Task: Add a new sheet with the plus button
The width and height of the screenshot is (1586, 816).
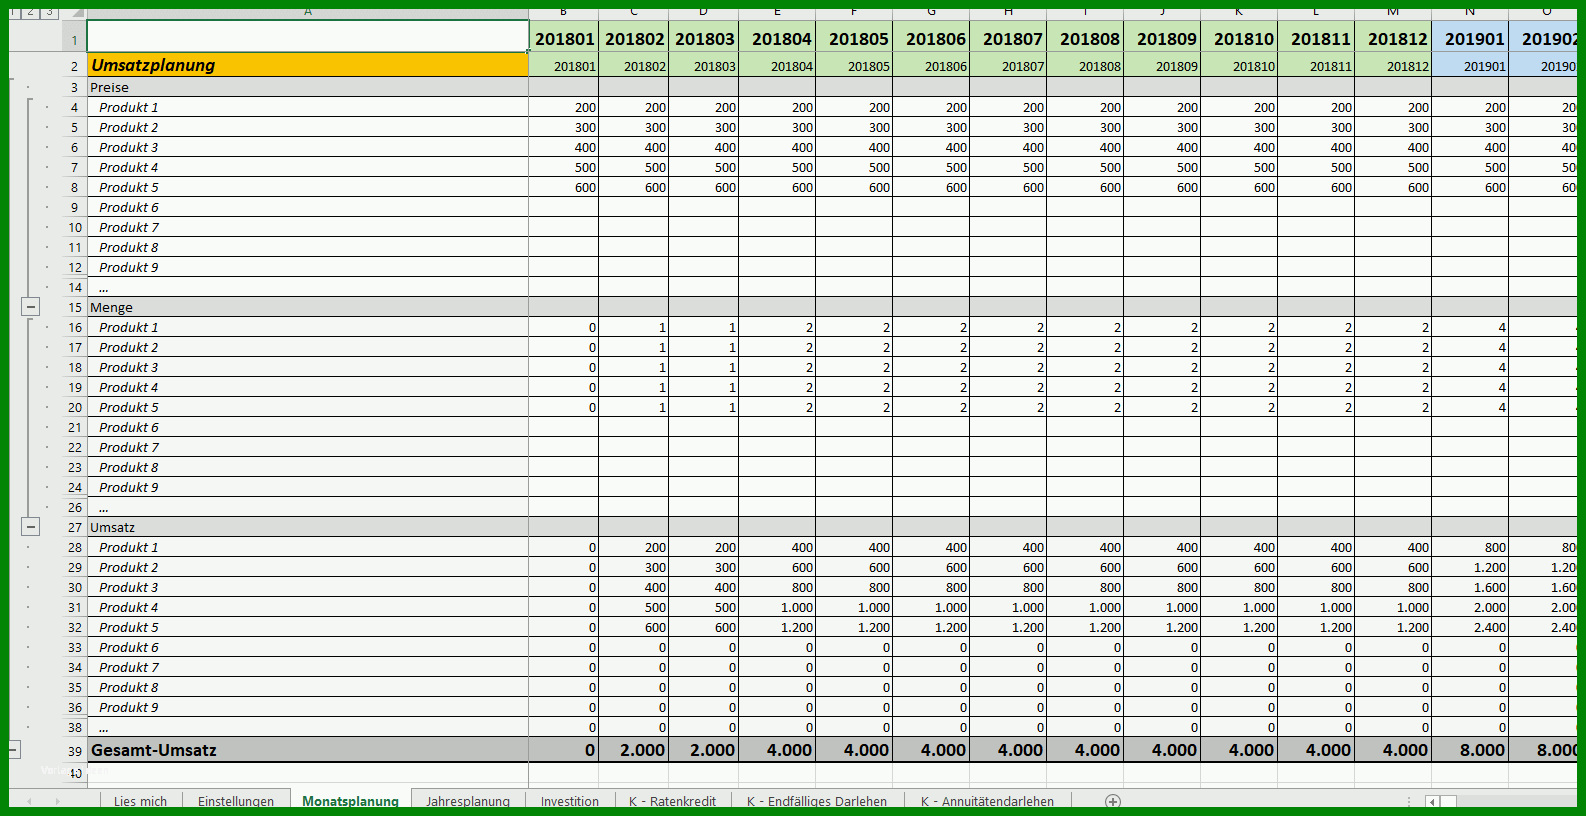Action: 1112,801
